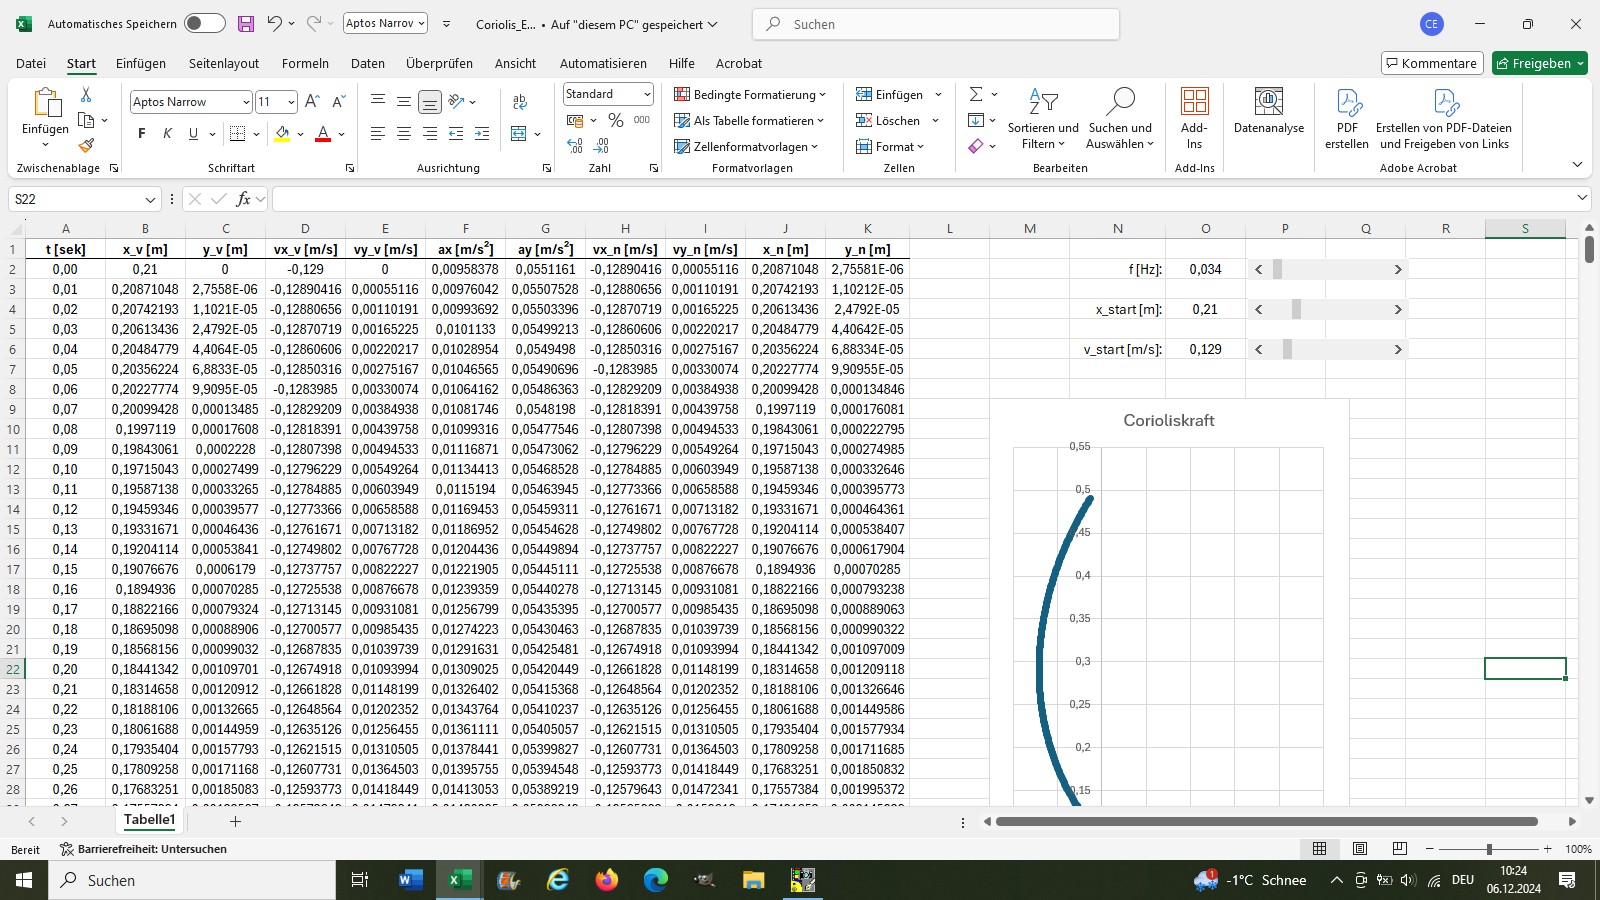This screenshot has width=1600, height=900.
Task: Open Bedingte Formatierung dropdown
Action: [750, 94]
